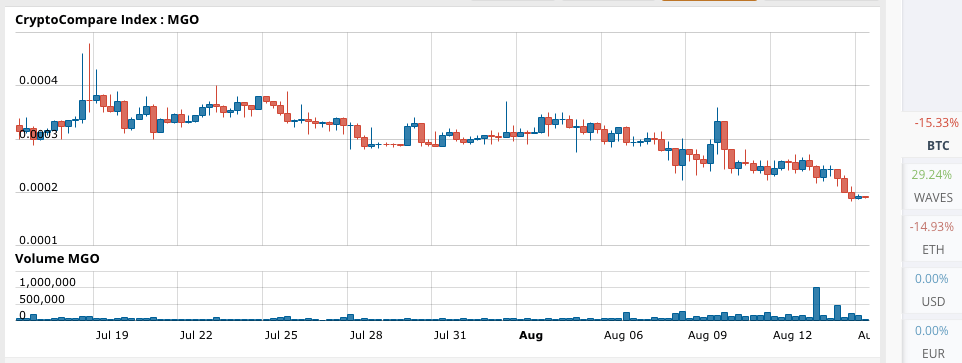Screen dimensions: 962x363
Task: Click the Aug 09 date label
Action: tap(707, 335)
